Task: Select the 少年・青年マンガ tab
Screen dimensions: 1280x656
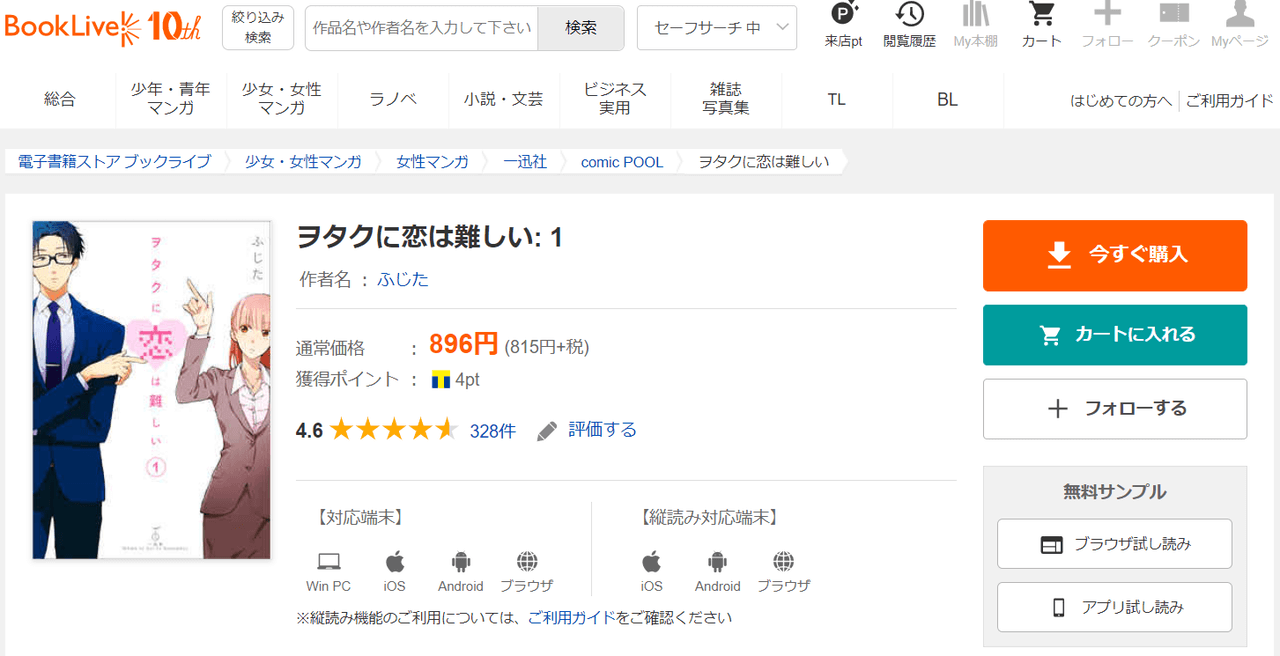Action: pos(170,99)
